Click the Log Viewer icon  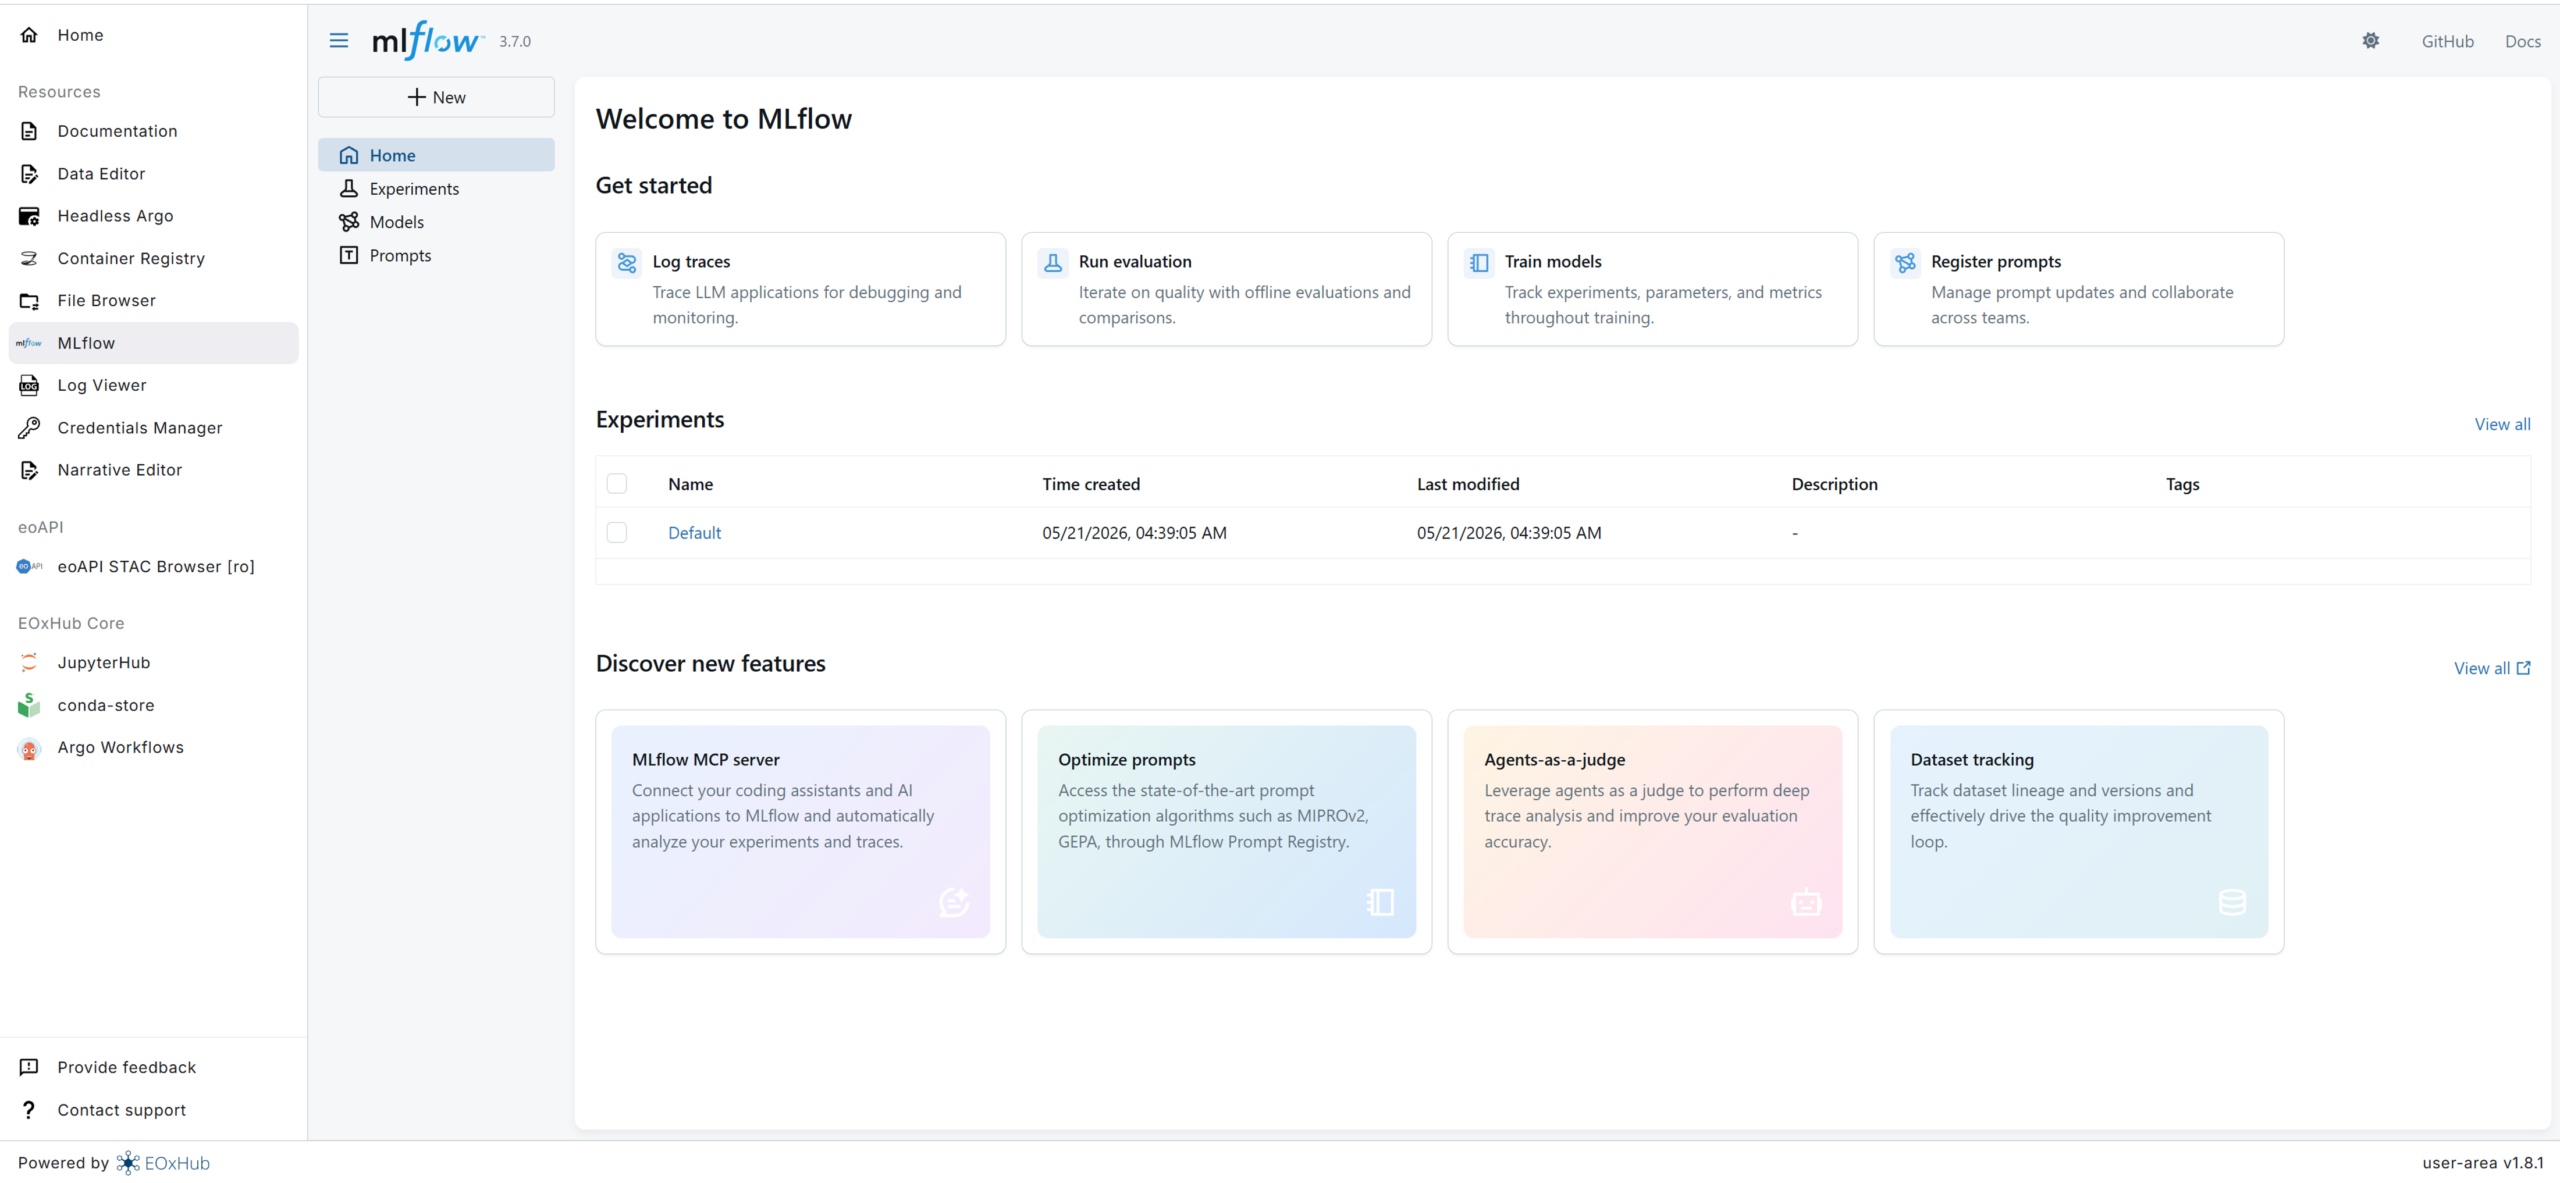[x=29, y=385]
